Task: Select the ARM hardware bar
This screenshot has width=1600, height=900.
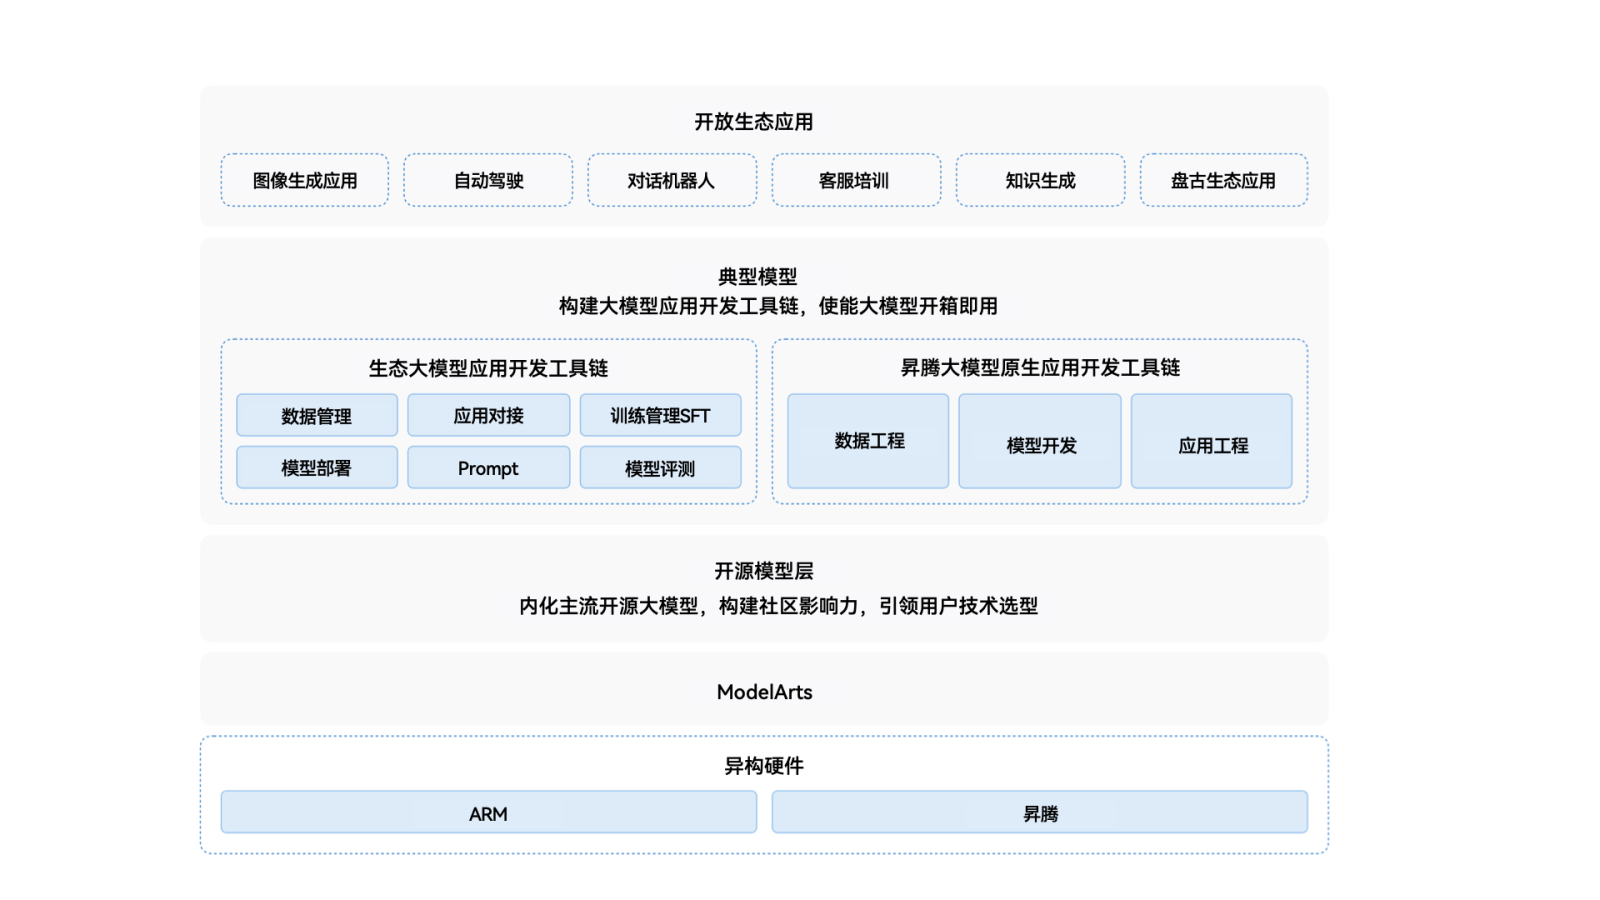Action: tap(488, 812)
